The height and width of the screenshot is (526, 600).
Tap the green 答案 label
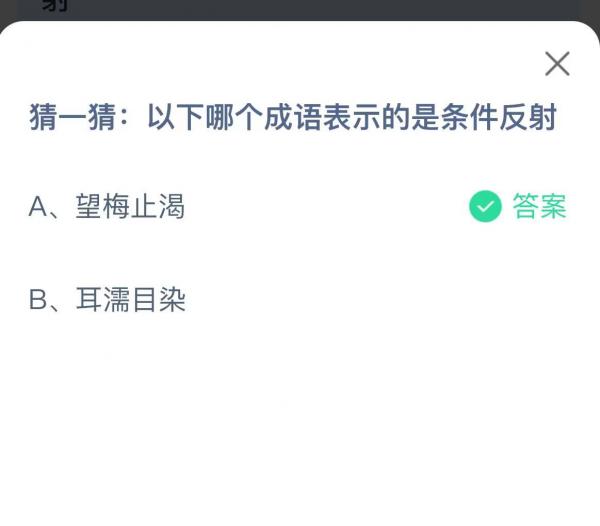(x=539, y=206)
